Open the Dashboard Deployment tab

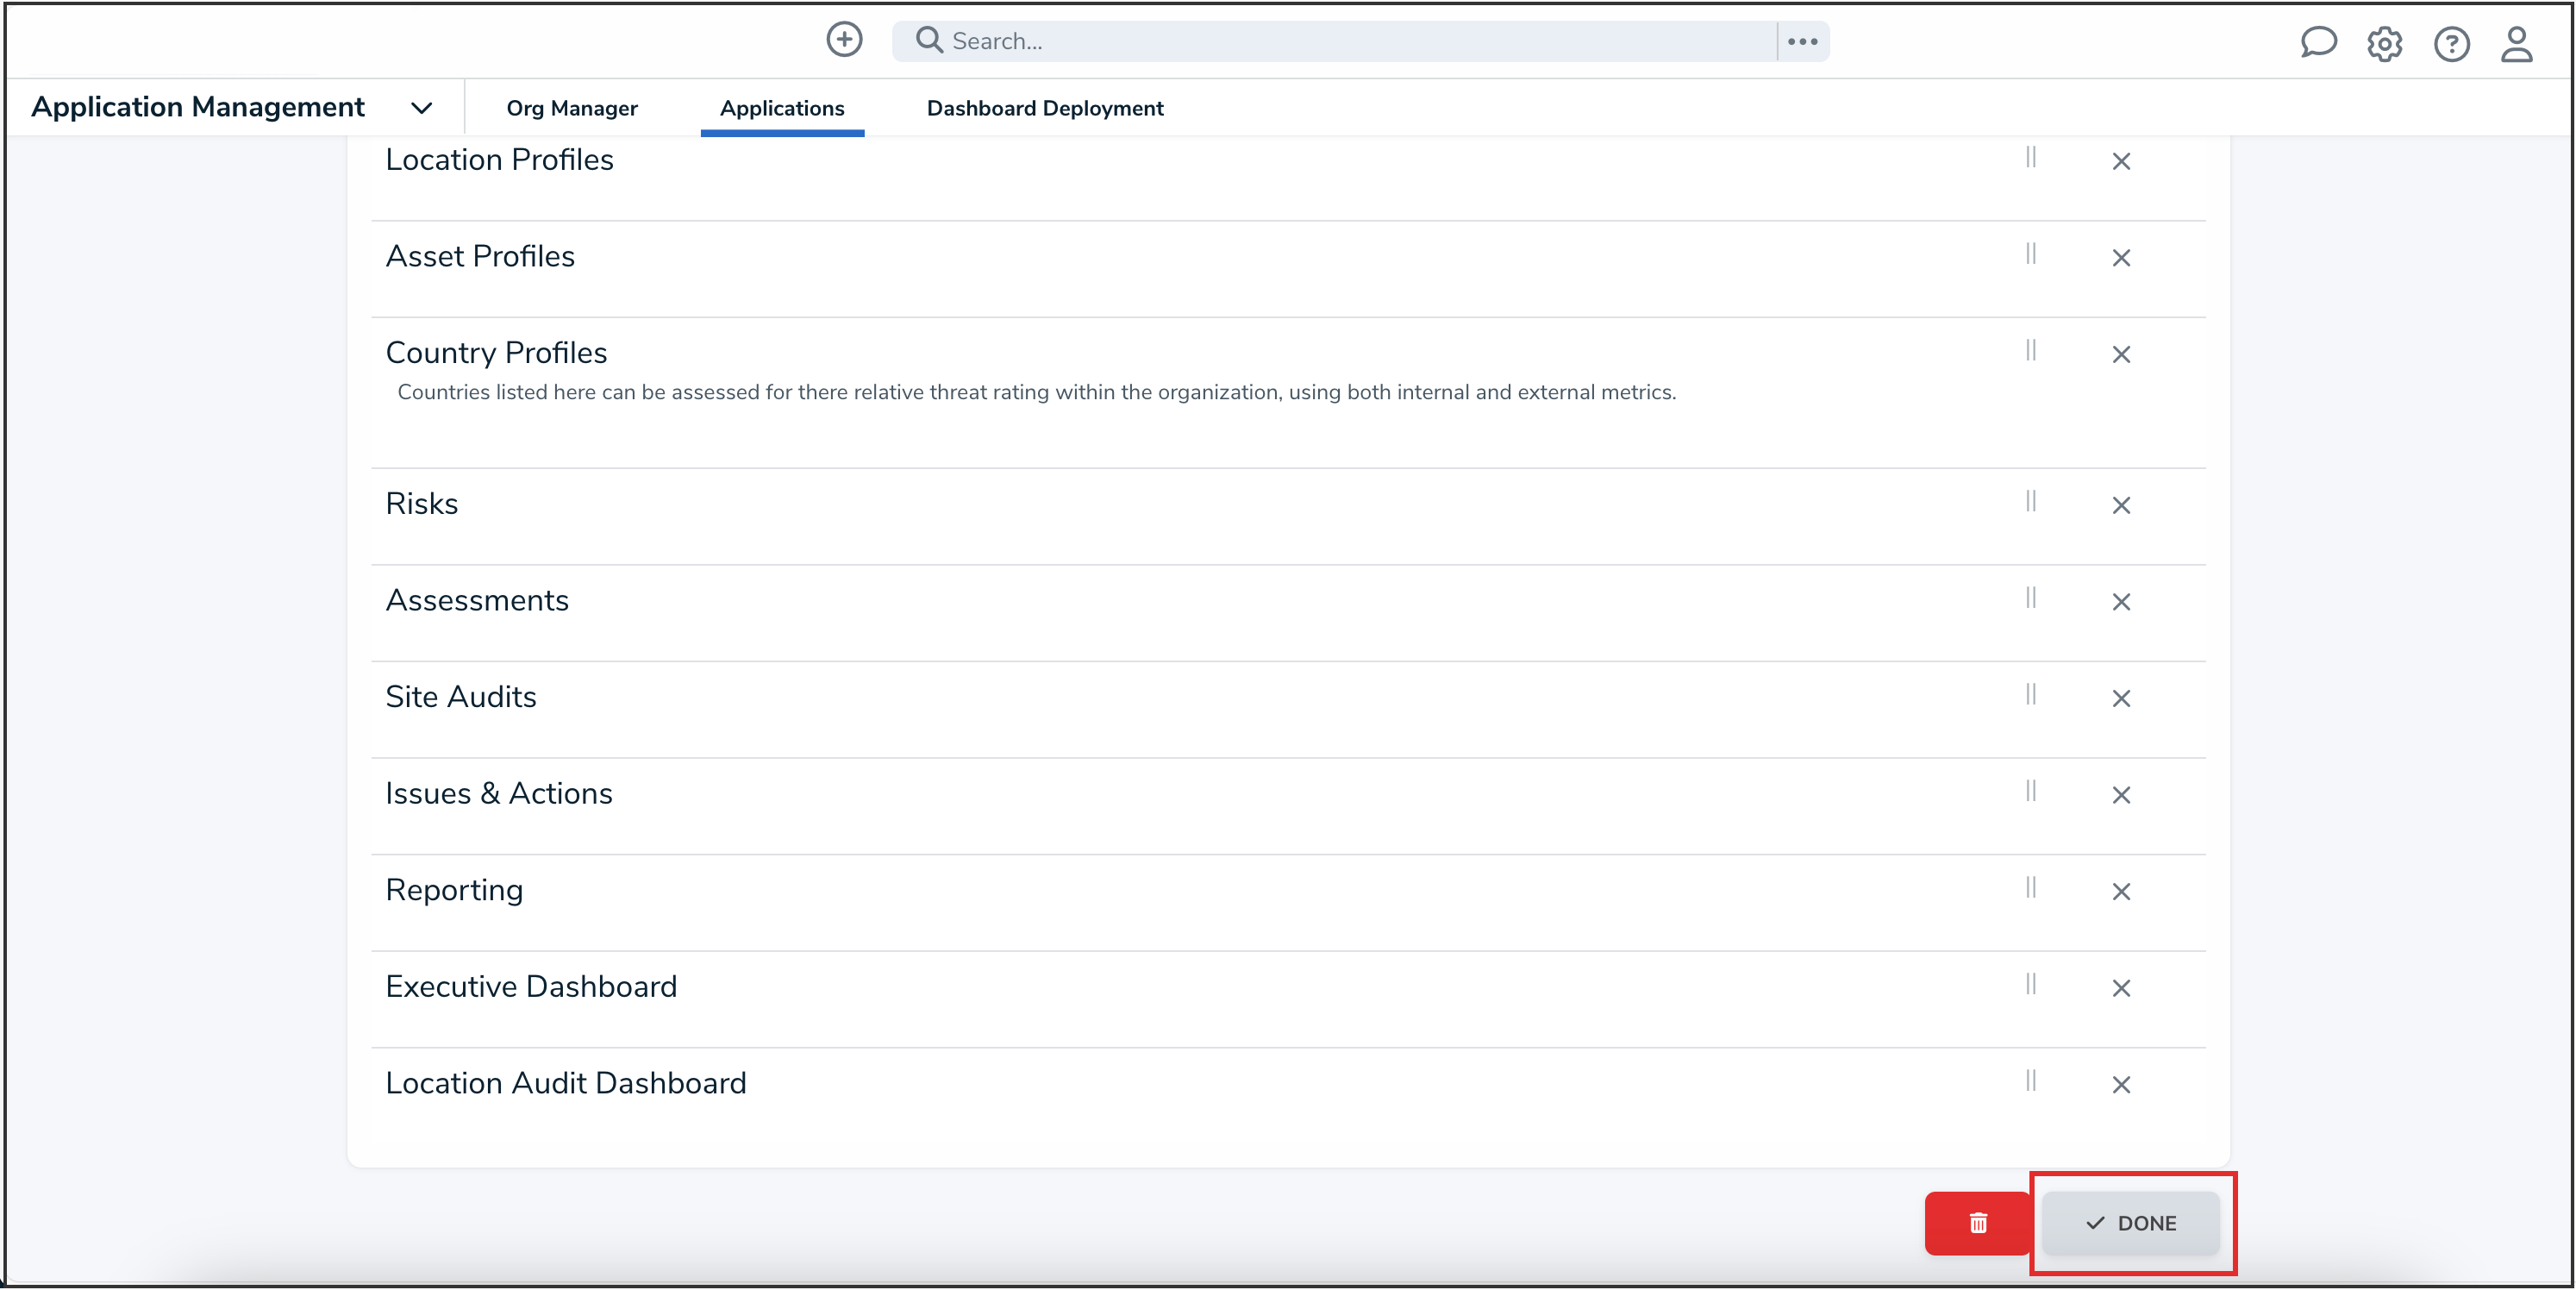click(x=1044, y=108)
